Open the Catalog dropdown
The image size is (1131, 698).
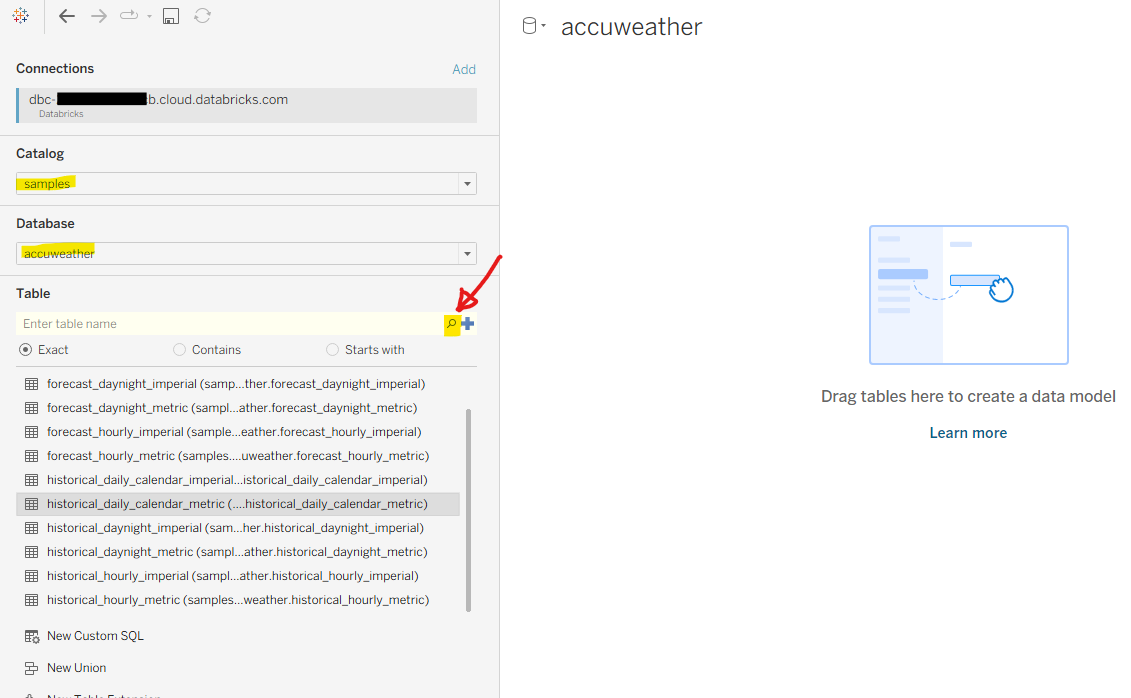click(466, 184)
